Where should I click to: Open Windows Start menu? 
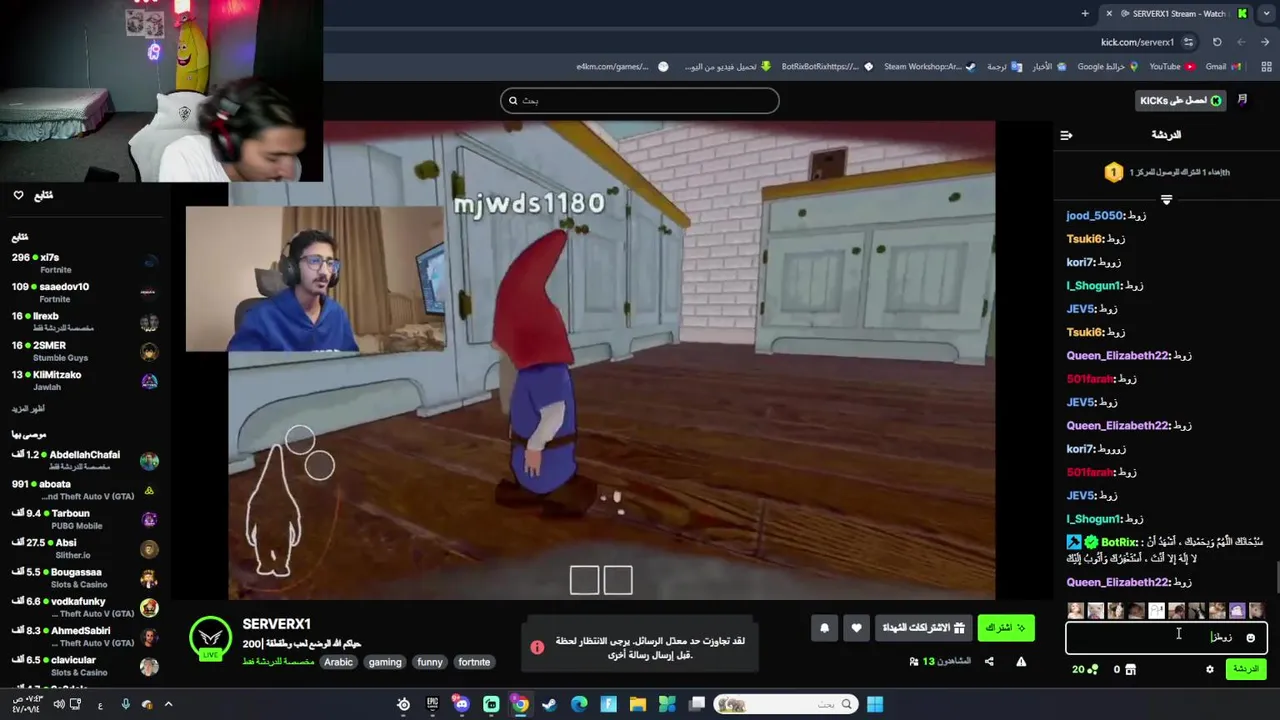[874, 704]
